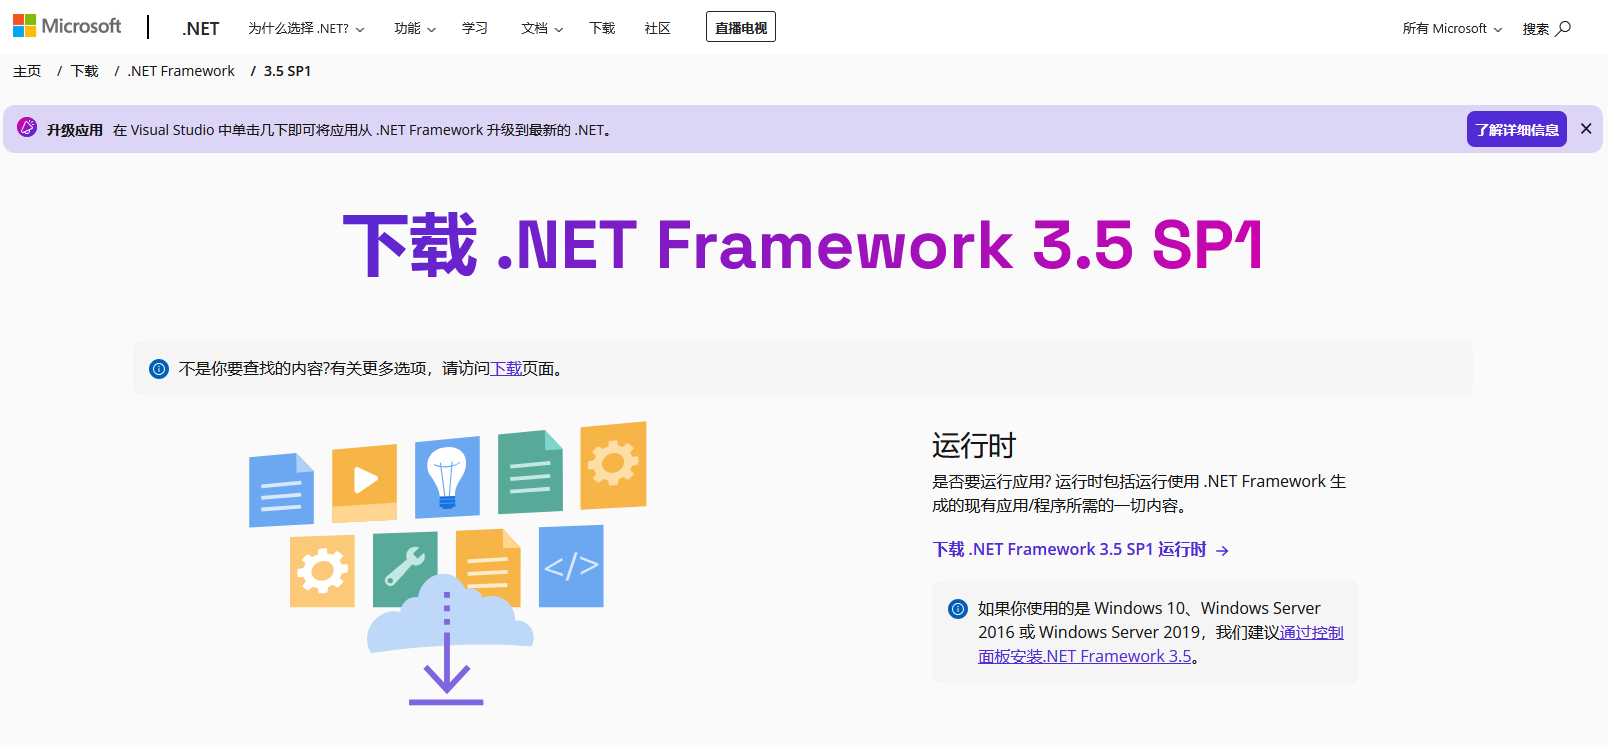Go to 主页 in breadcrumb
The image size is (1608, 745).
pos(27,71)
